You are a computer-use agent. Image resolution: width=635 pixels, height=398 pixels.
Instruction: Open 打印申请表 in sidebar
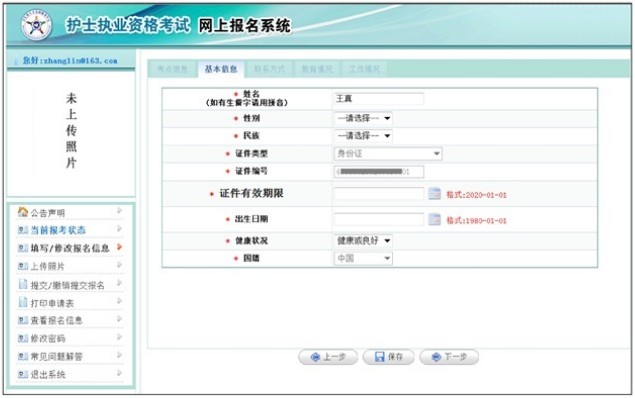[52, 303]
